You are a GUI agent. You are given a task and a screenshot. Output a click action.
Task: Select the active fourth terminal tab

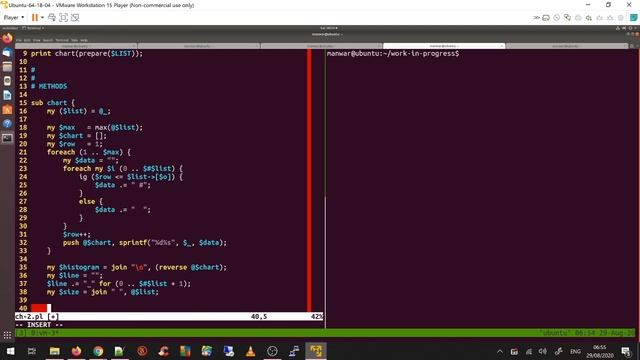pos(444,46)
